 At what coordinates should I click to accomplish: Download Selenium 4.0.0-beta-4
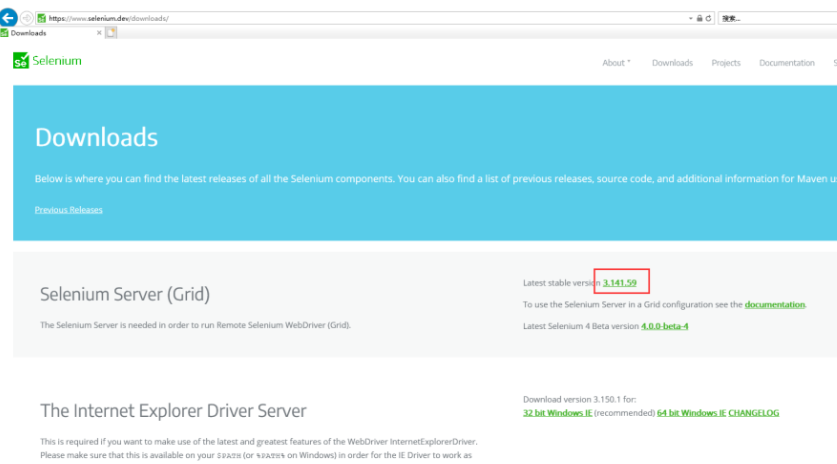click(665, 326)
